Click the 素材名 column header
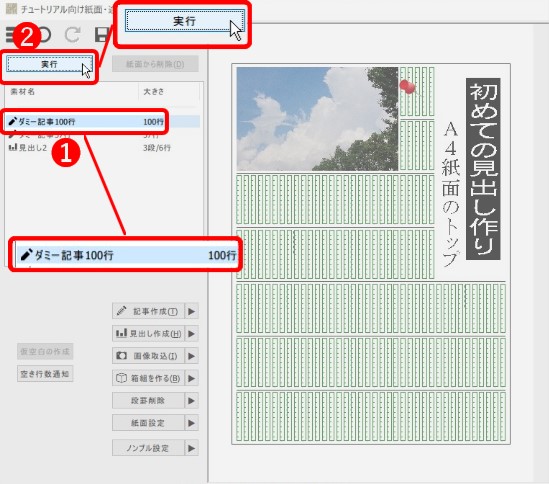549x484 pixels. 23,92
